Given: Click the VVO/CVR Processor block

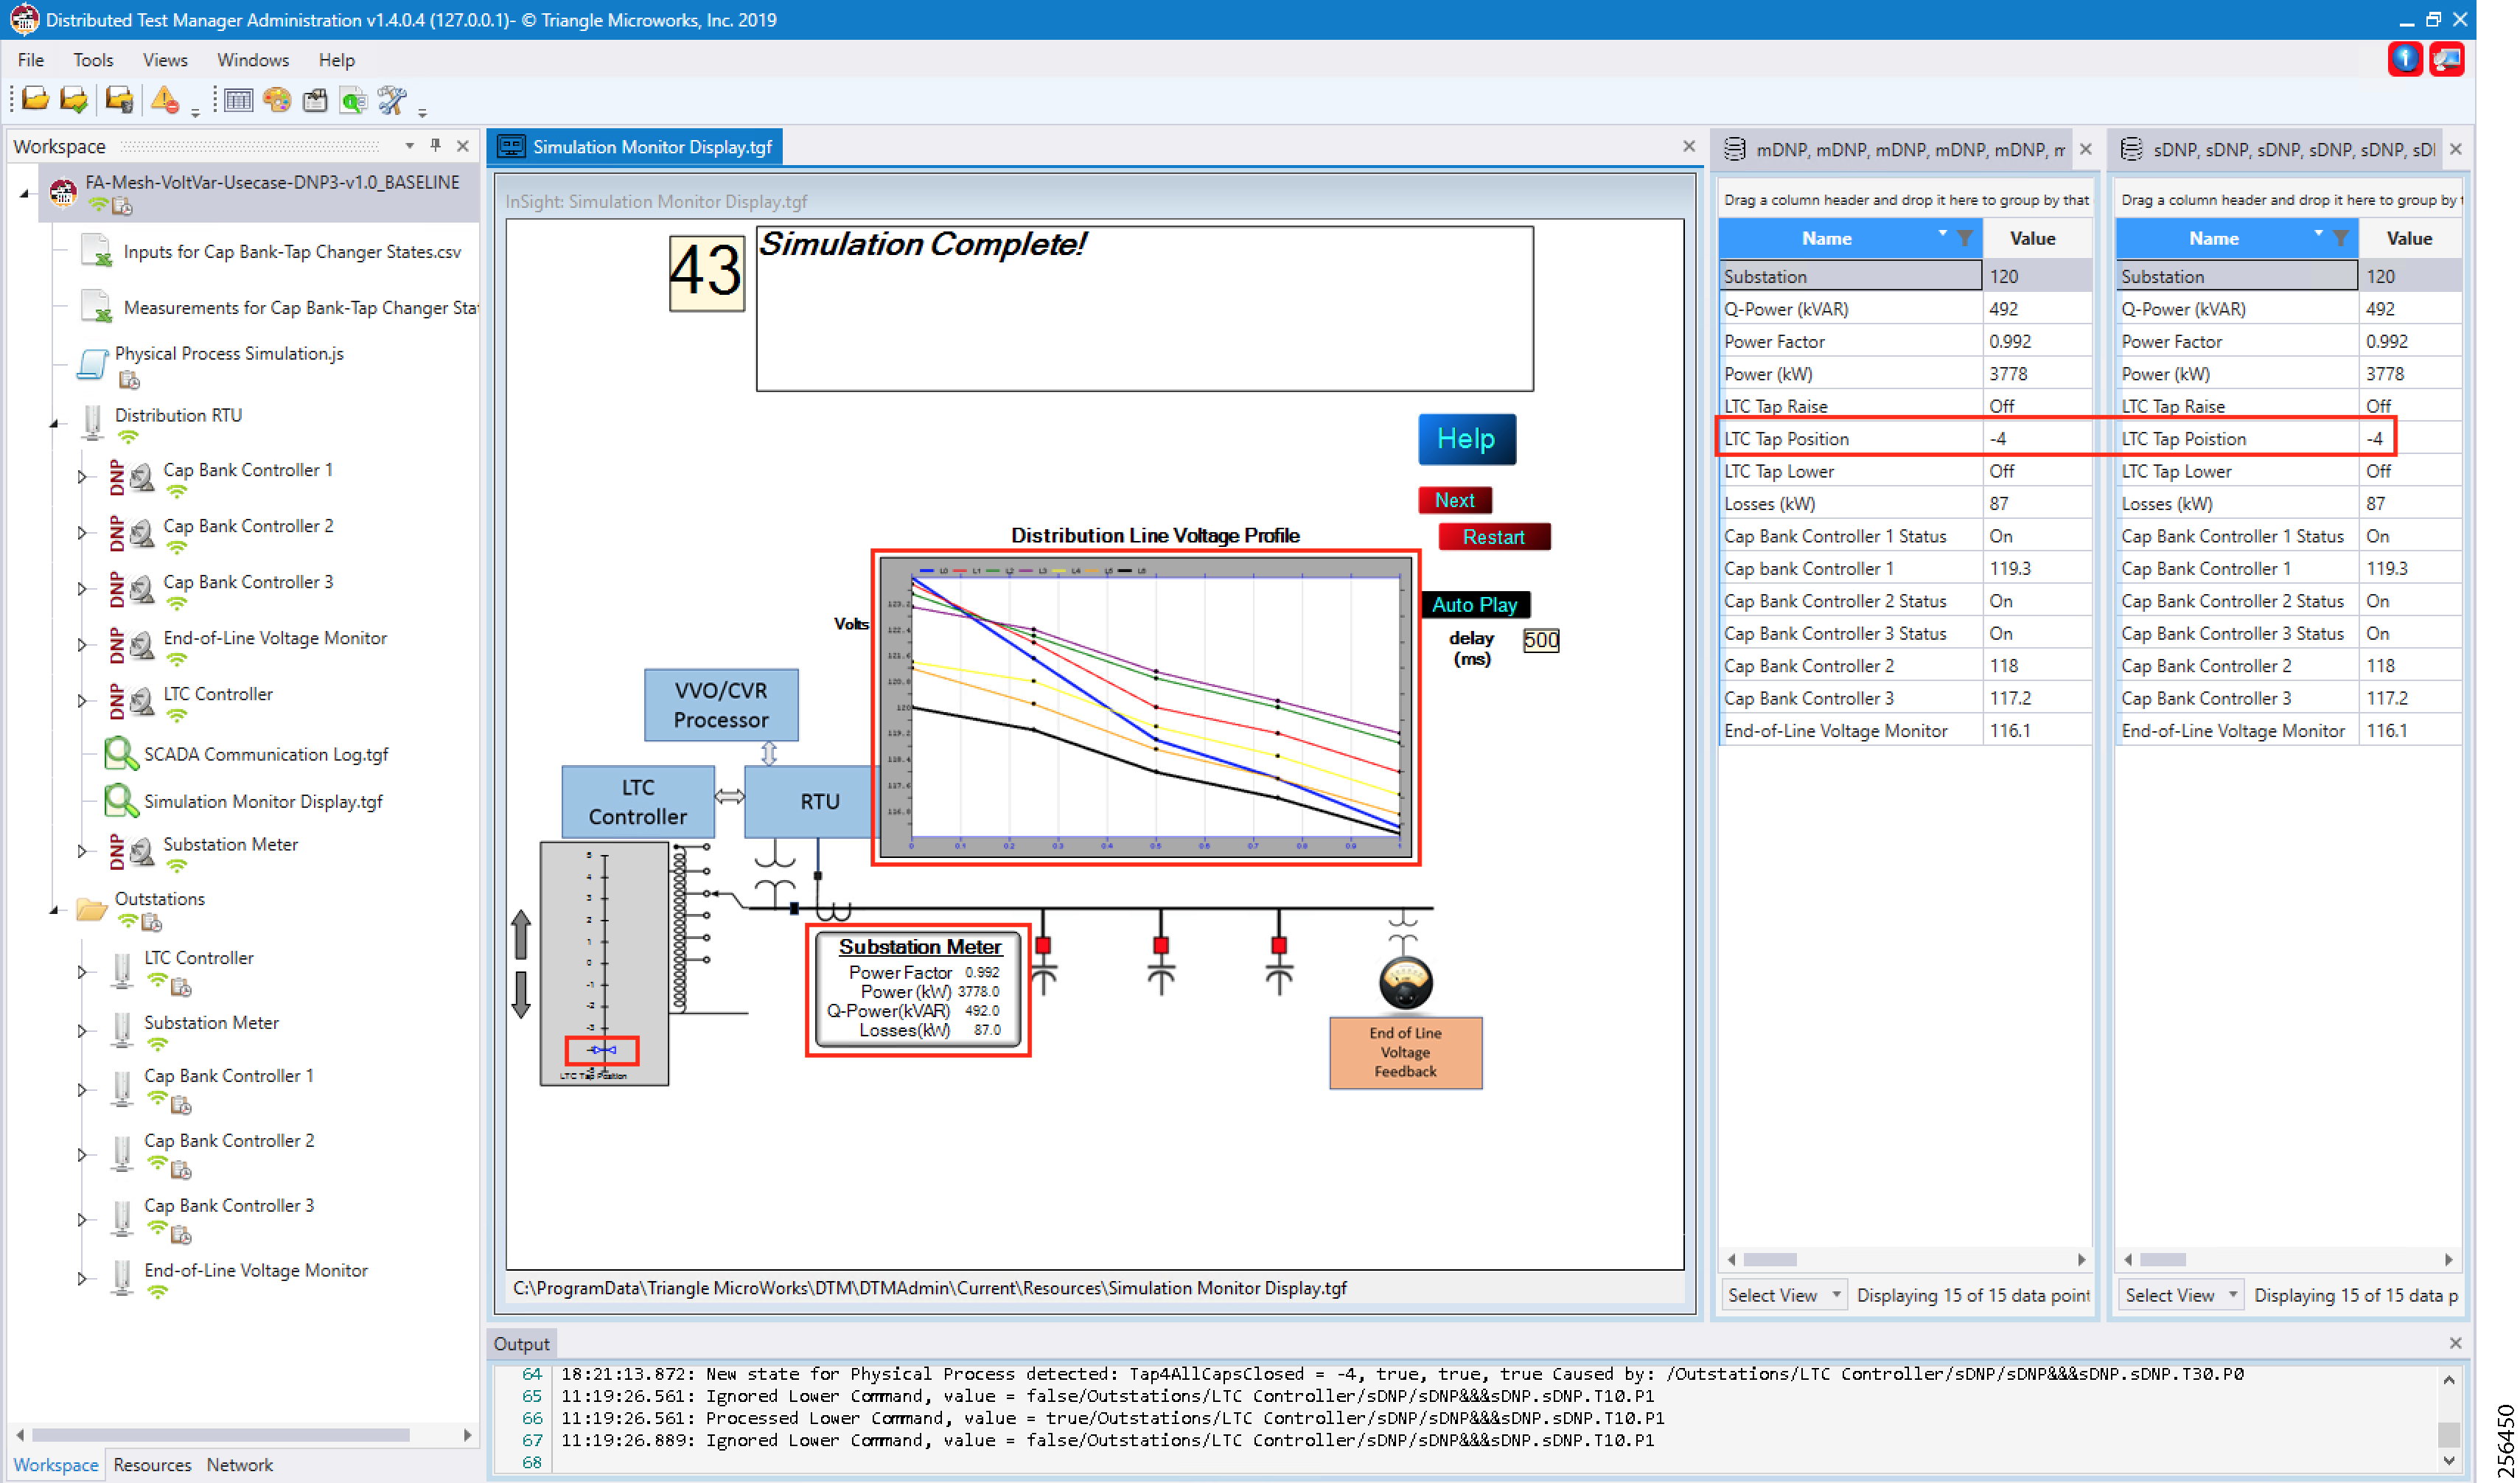Looking at the screenshot, I should point(720,705).
